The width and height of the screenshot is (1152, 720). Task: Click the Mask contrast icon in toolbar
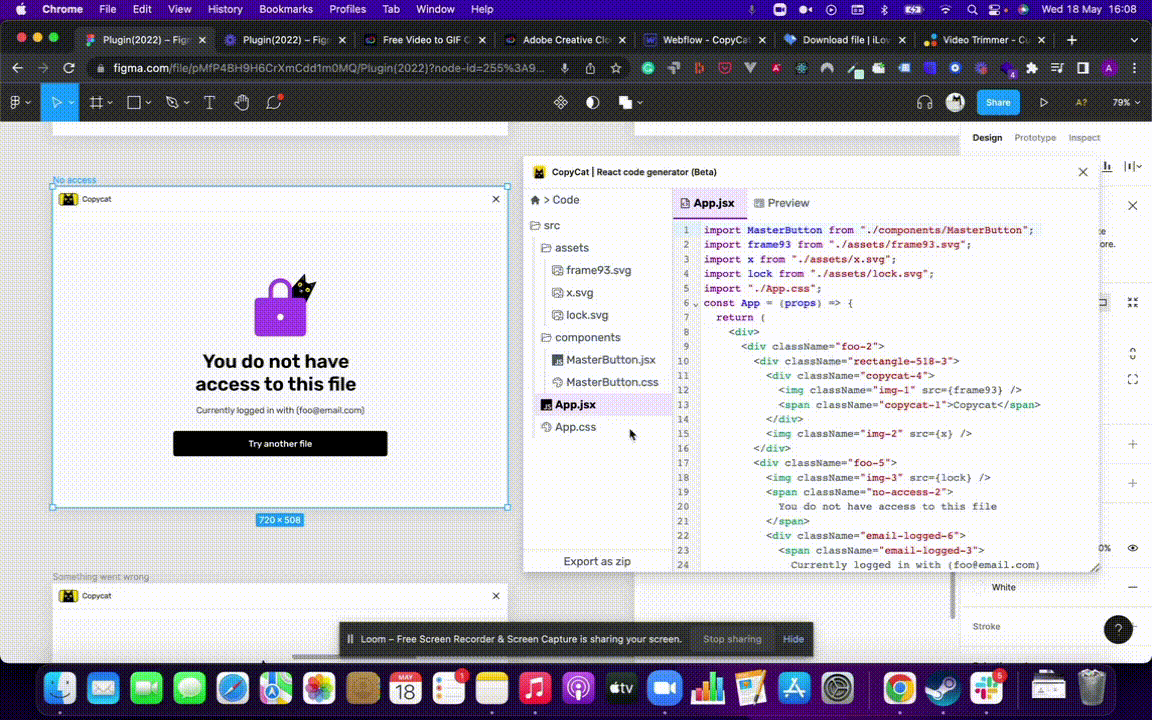tap(593, 103)
